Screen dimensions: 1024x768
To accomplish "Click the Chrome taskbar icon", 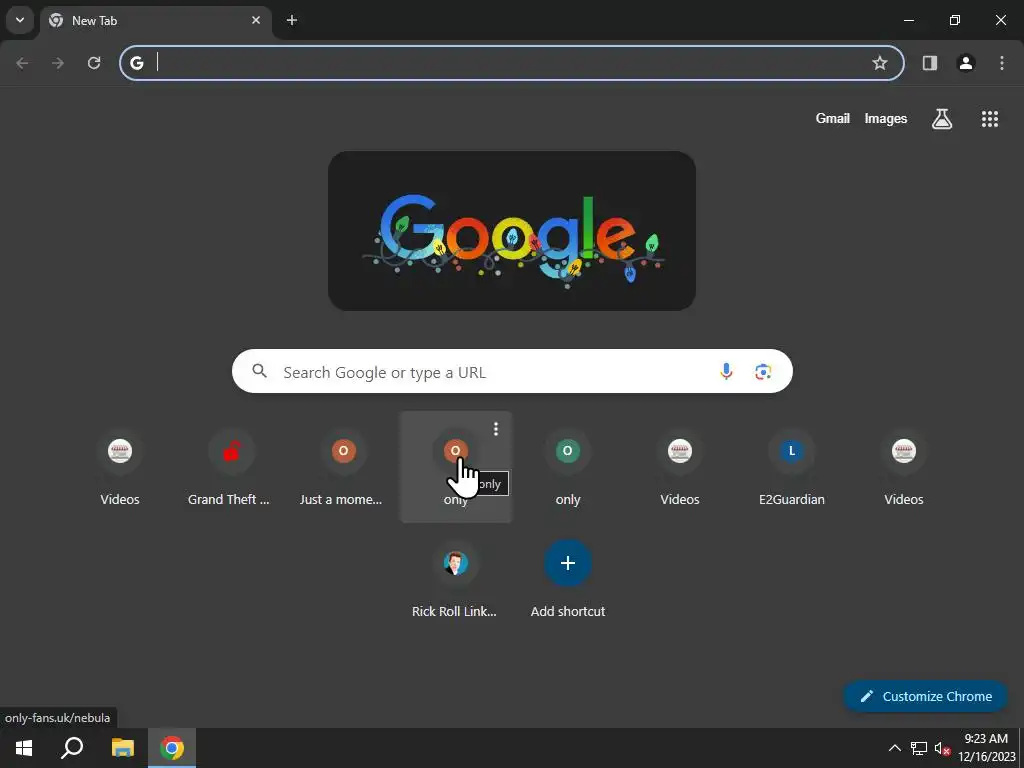I will pyautogui.click(x=172, y=748).
